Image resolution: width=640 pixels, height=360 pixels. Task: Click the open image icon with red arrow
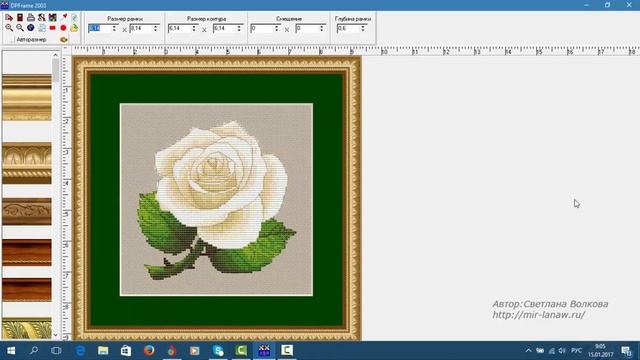click(x=9, y=18)
